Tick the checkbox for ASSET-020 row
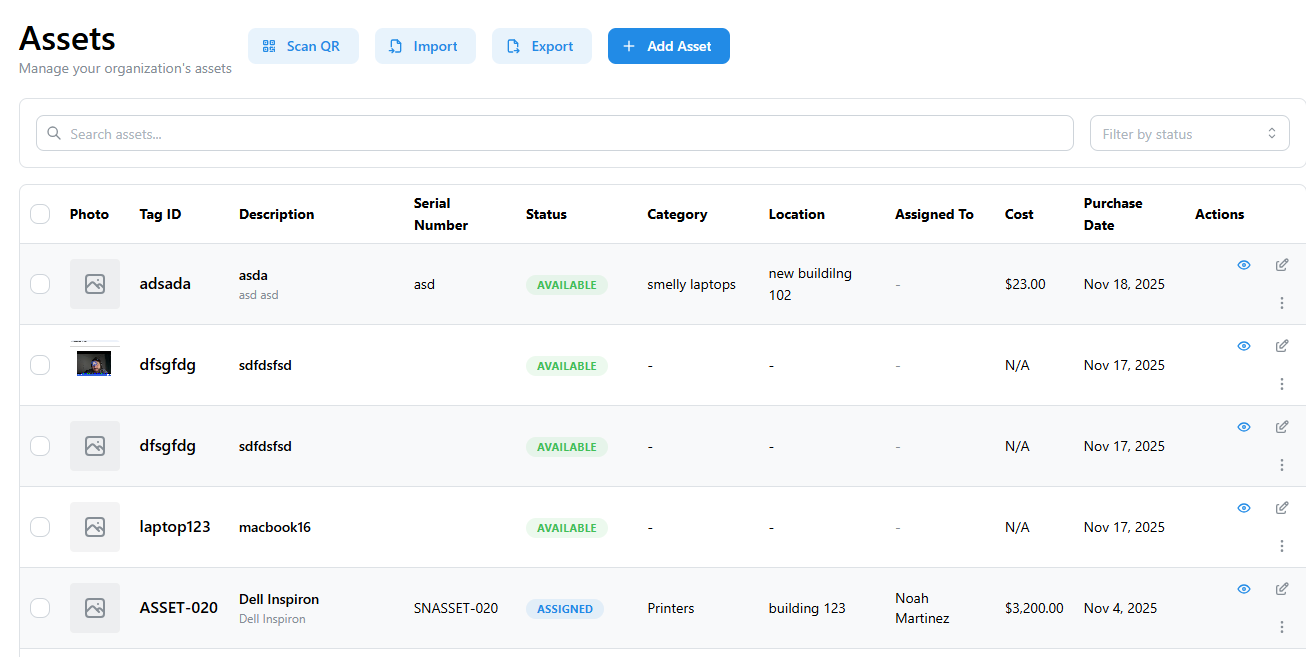Viewport: 1306px width, 657px height. pyautogui.click(x=40, y=608)
